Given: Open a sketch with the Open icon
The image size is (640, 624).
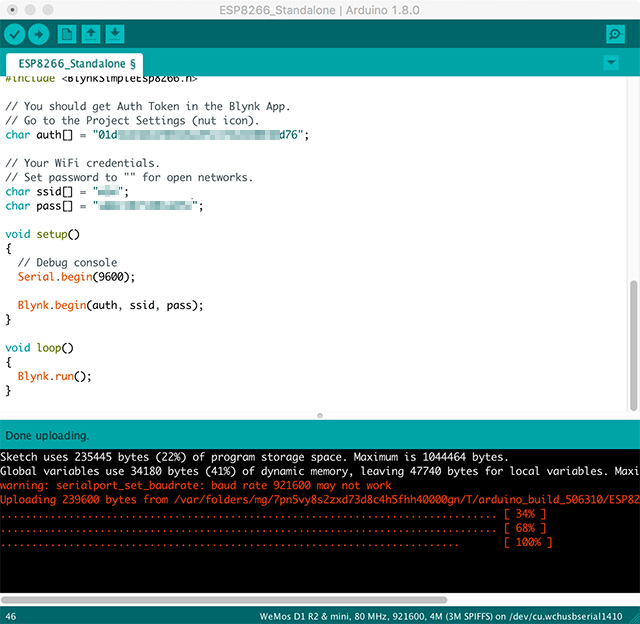Looking at the screenshot, I should 91,34.
